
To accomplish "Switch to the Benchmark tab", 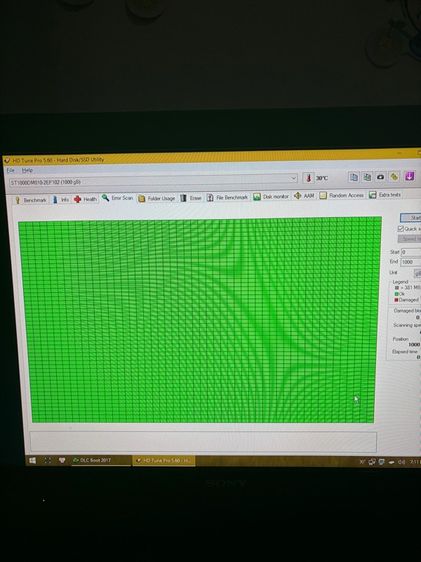I will (31, 200).
